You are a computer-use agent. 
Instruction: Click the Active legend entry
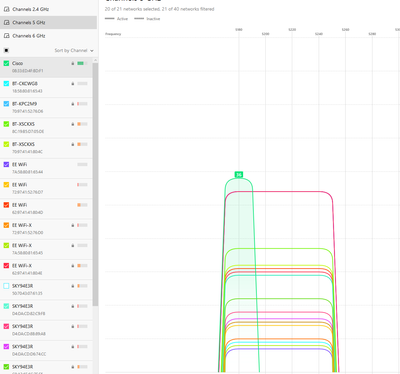pyautogui.click(x=116, y=19)
